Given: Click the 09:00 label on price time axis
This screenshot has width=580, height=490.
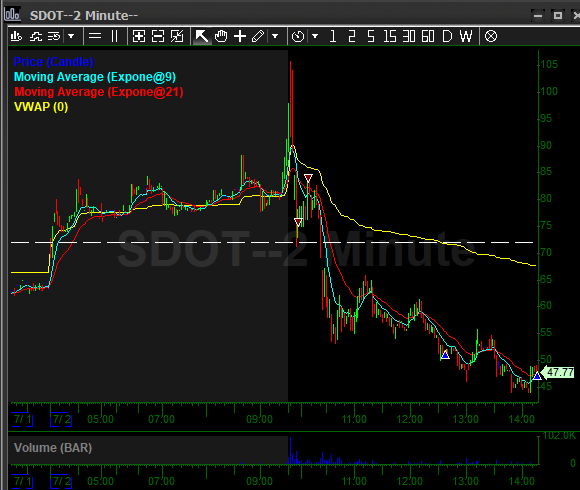Looking at the screenshot, I should coord(259,419).
